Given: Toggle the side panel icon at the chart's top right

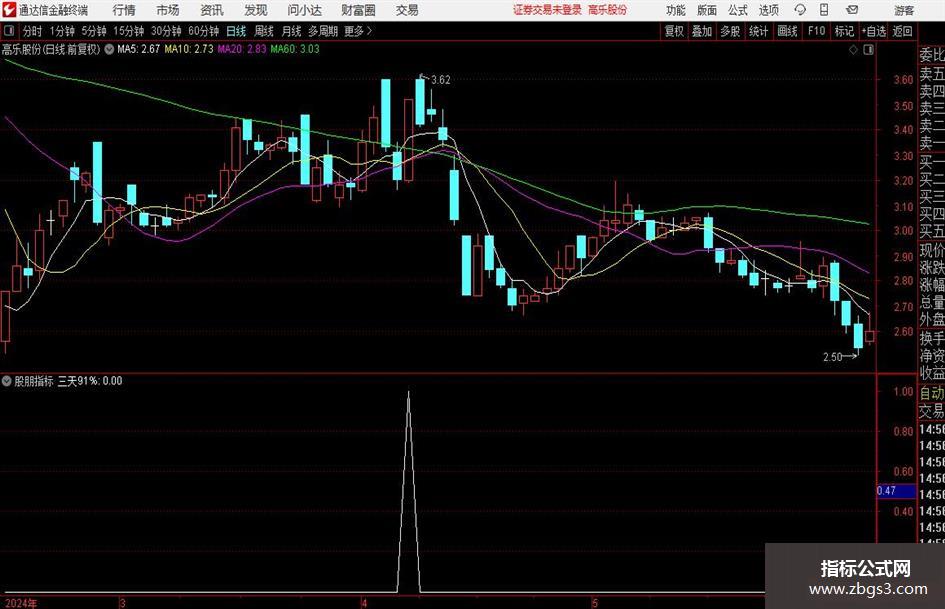Looking at the screenshot, I should [868, 50].
